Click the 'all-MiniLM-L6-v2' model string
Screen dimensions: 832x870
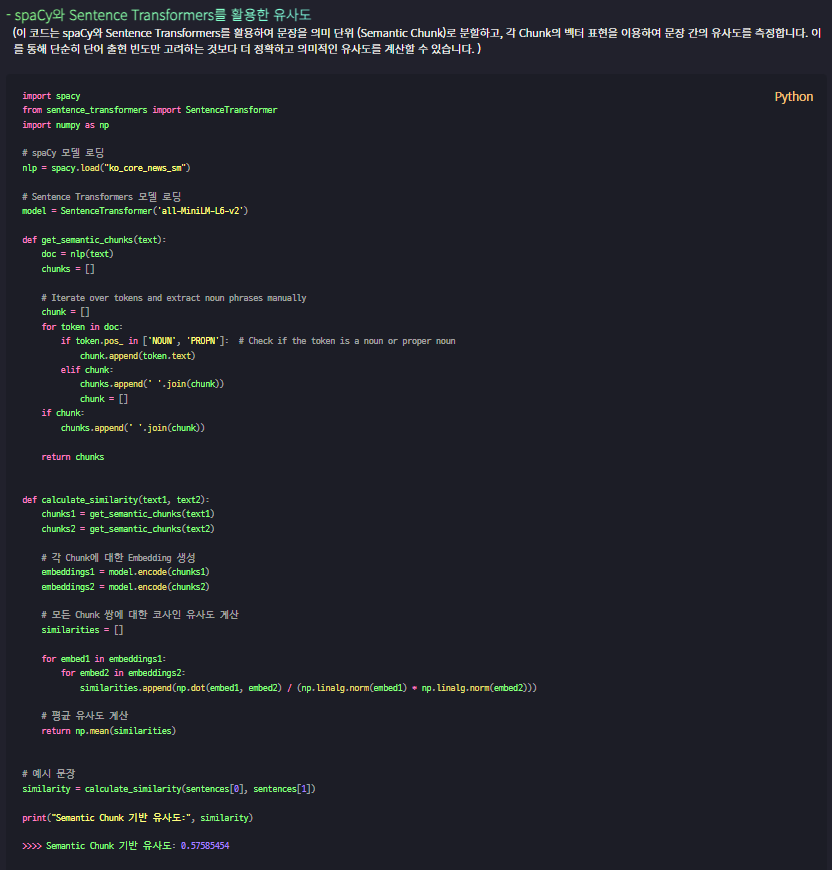coord(202,211)
